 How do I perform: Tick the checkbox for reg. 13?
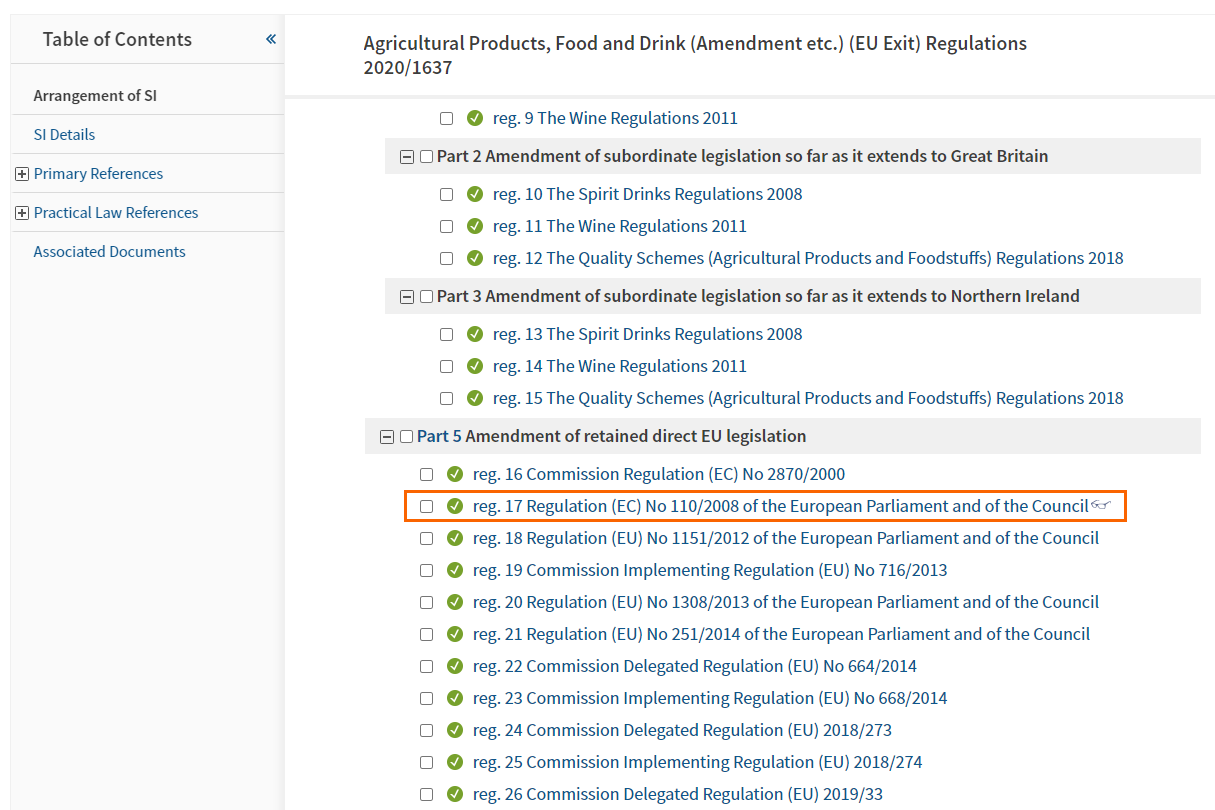[447, 334]
